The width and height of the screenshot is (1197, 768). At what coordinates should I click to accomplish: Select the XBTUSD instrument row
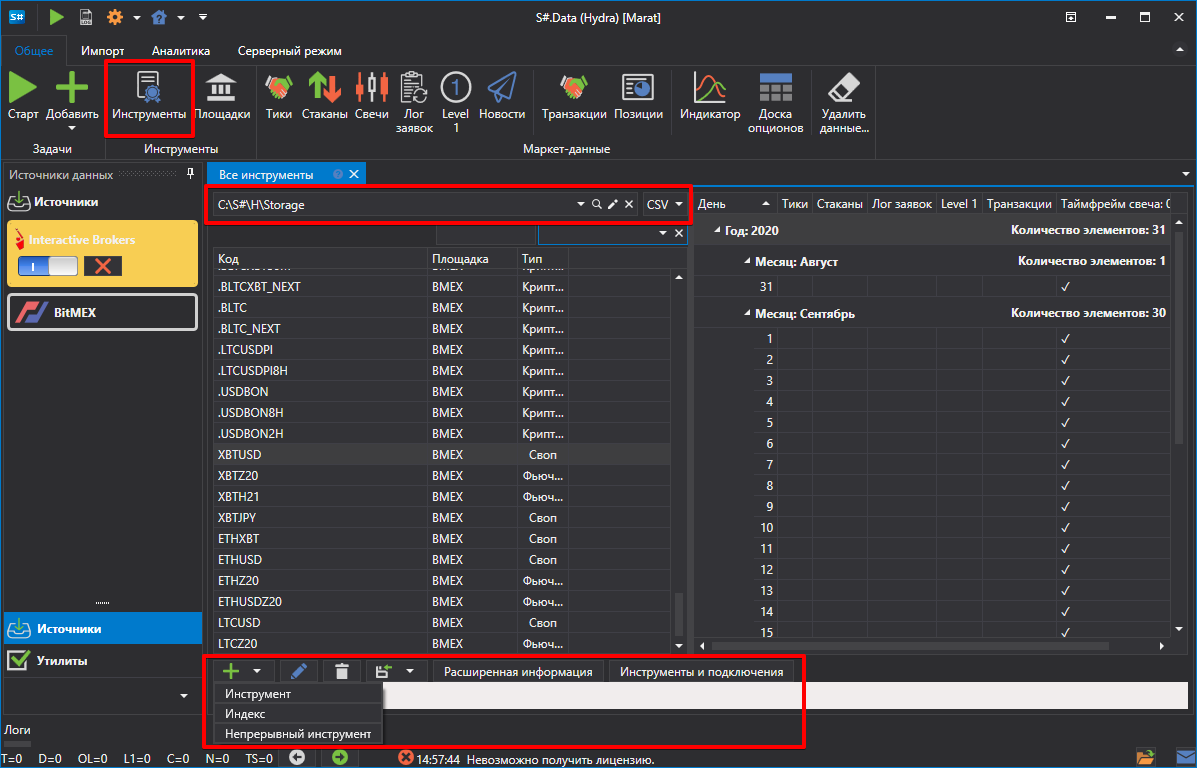tap(442, 454)
